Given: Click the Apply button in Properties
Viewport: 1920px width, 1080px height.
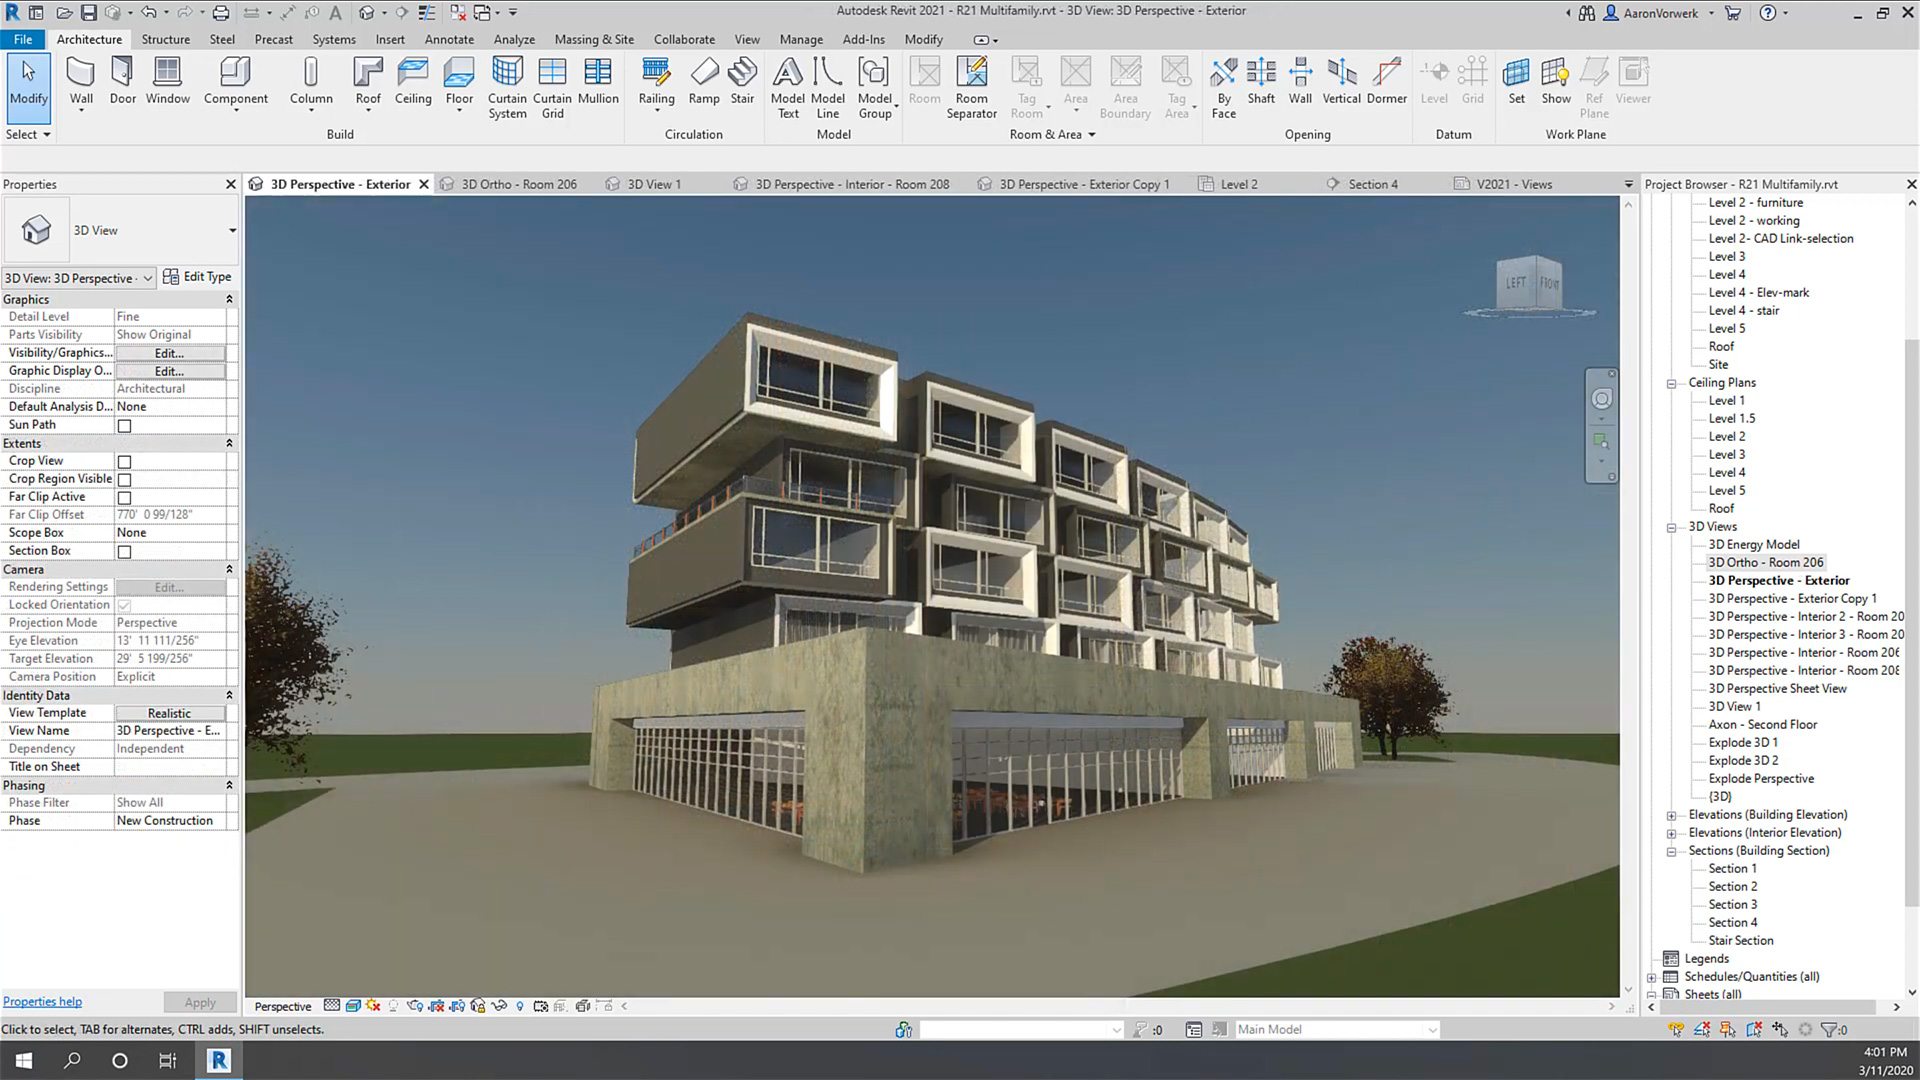Looking at the screenshot, I should [199, 1001].
